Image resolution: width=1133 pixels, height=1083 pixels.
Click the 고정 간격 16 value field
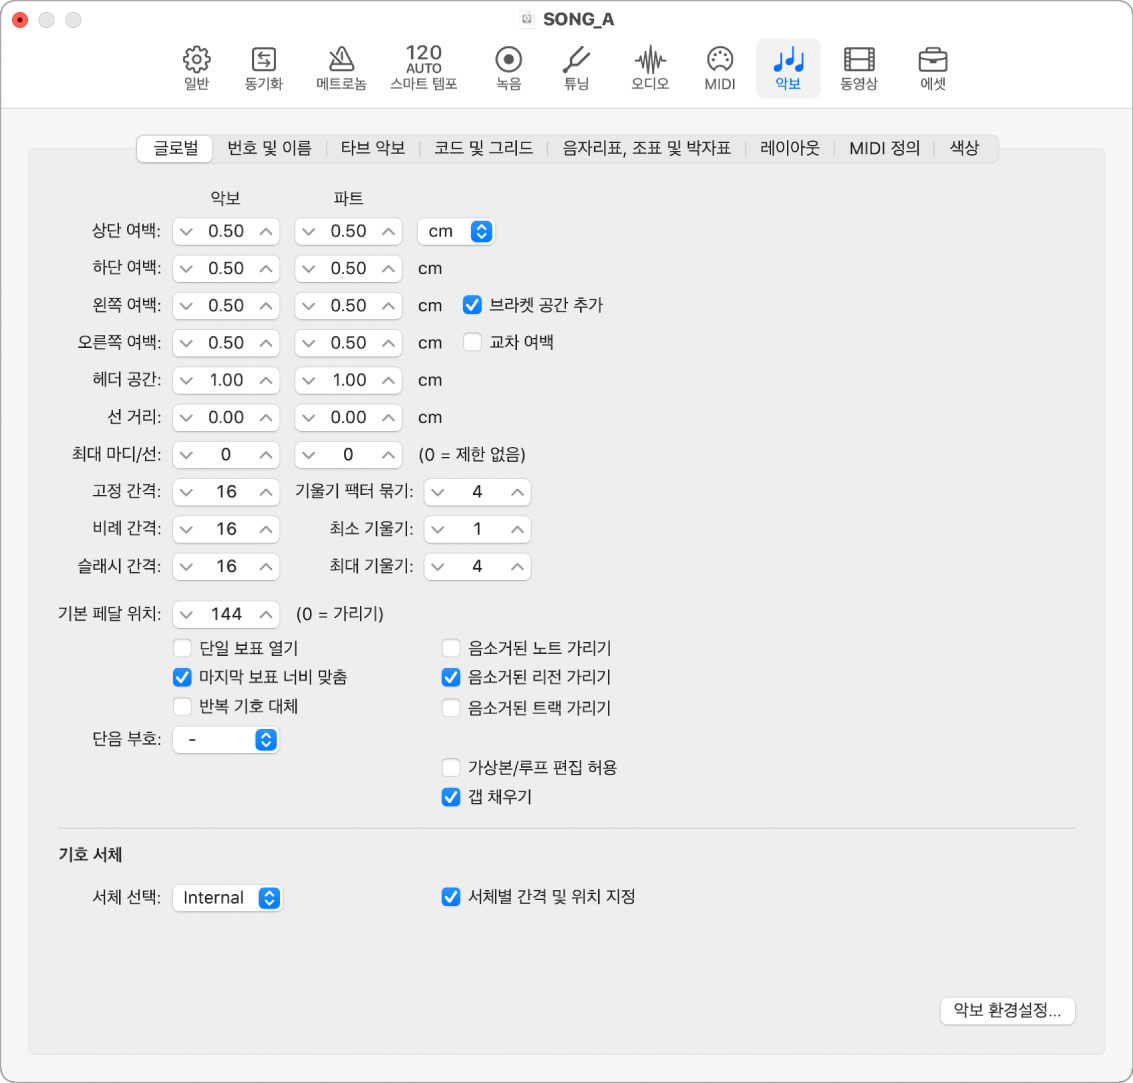click(226, 492)
